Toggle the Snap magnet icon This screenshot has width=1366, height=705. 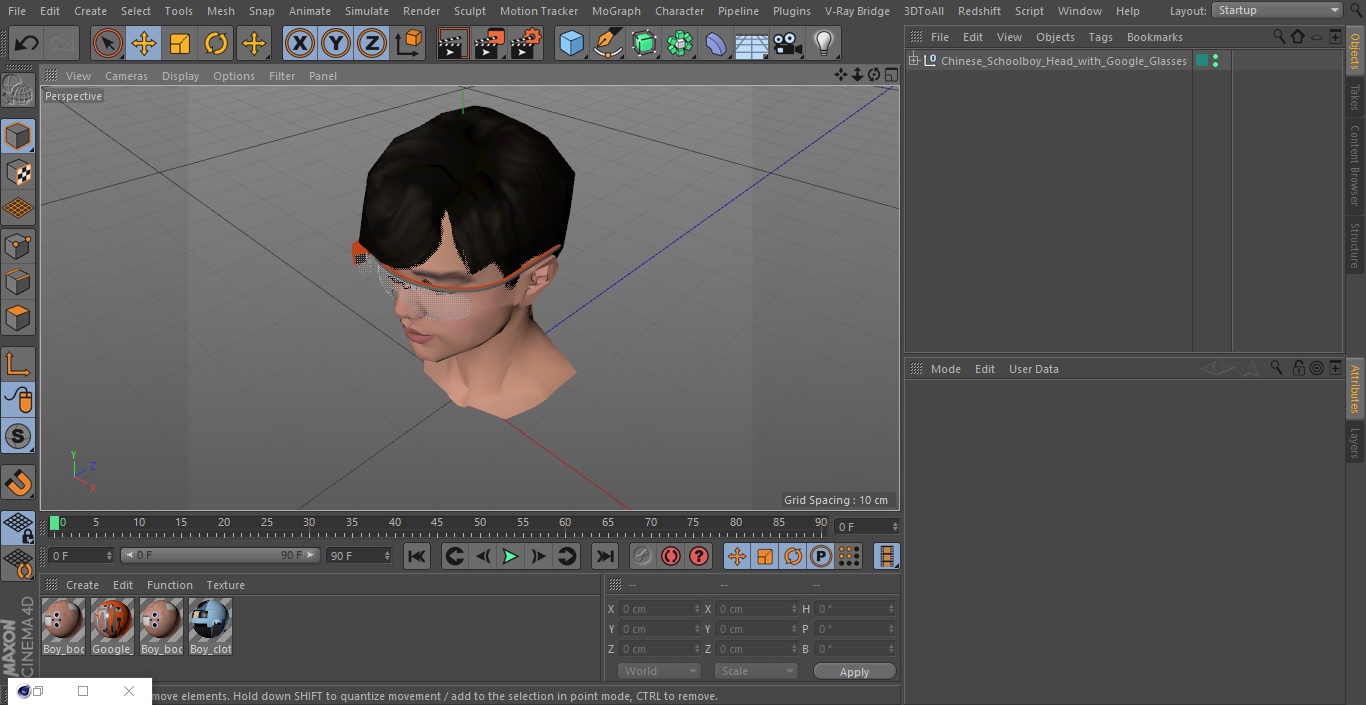18,482
